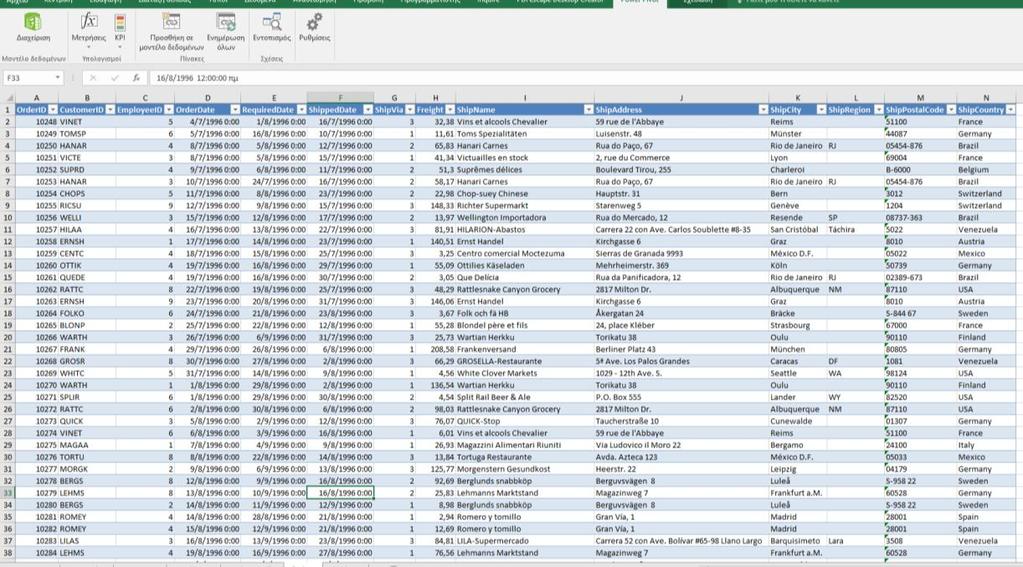Viewport: 1023px width, 567px height.
Task: Run Εντοπισμός relationship detection
Action: [271, 27]
